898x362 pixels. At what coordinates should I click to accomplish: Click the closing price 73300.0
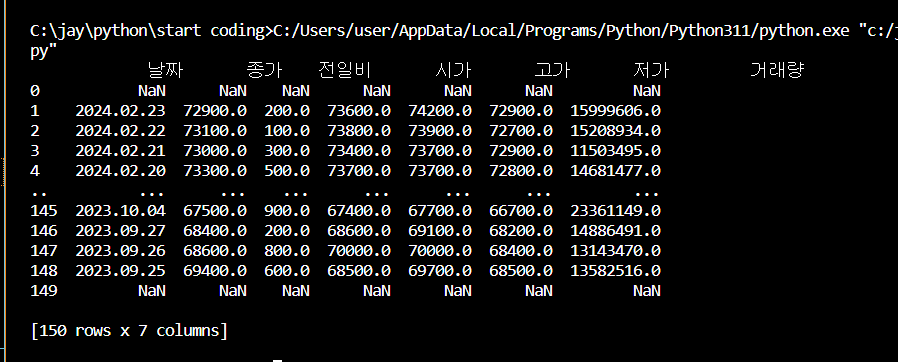[215, 171]
